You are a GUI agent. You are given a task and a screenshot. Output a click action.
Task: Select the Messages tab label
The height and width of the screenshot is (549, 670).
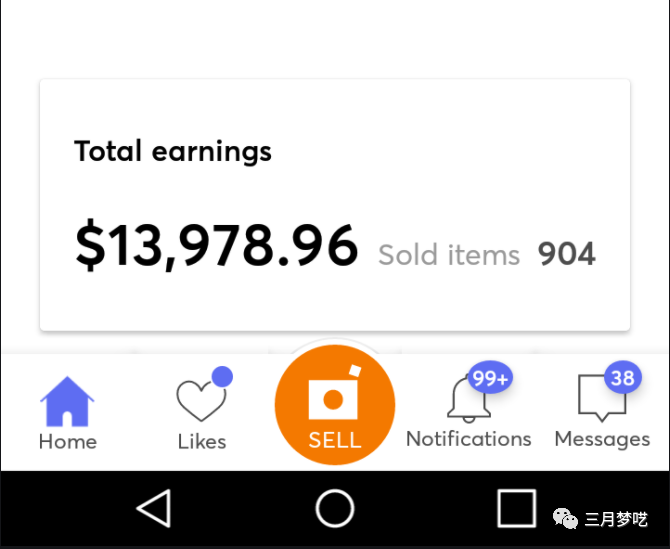(602, 439)
